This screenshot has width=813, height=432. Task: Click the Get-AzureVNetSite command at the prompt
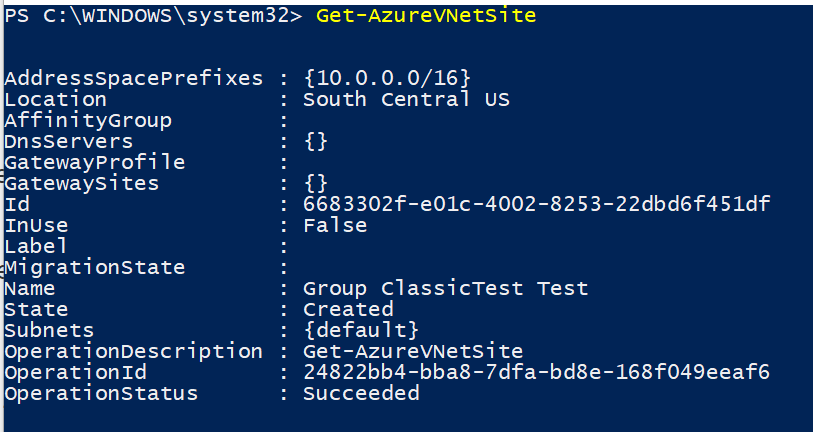(425, 16)
